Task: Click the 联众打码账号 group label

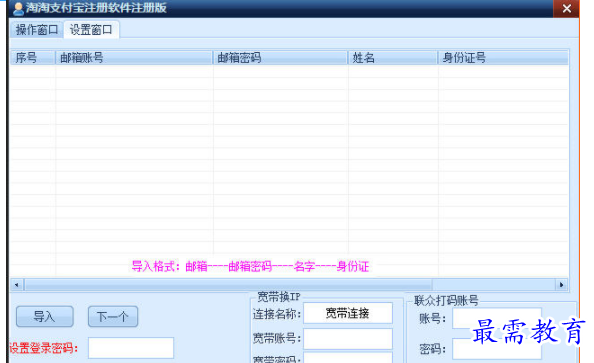Action: [x=446, y=300]
